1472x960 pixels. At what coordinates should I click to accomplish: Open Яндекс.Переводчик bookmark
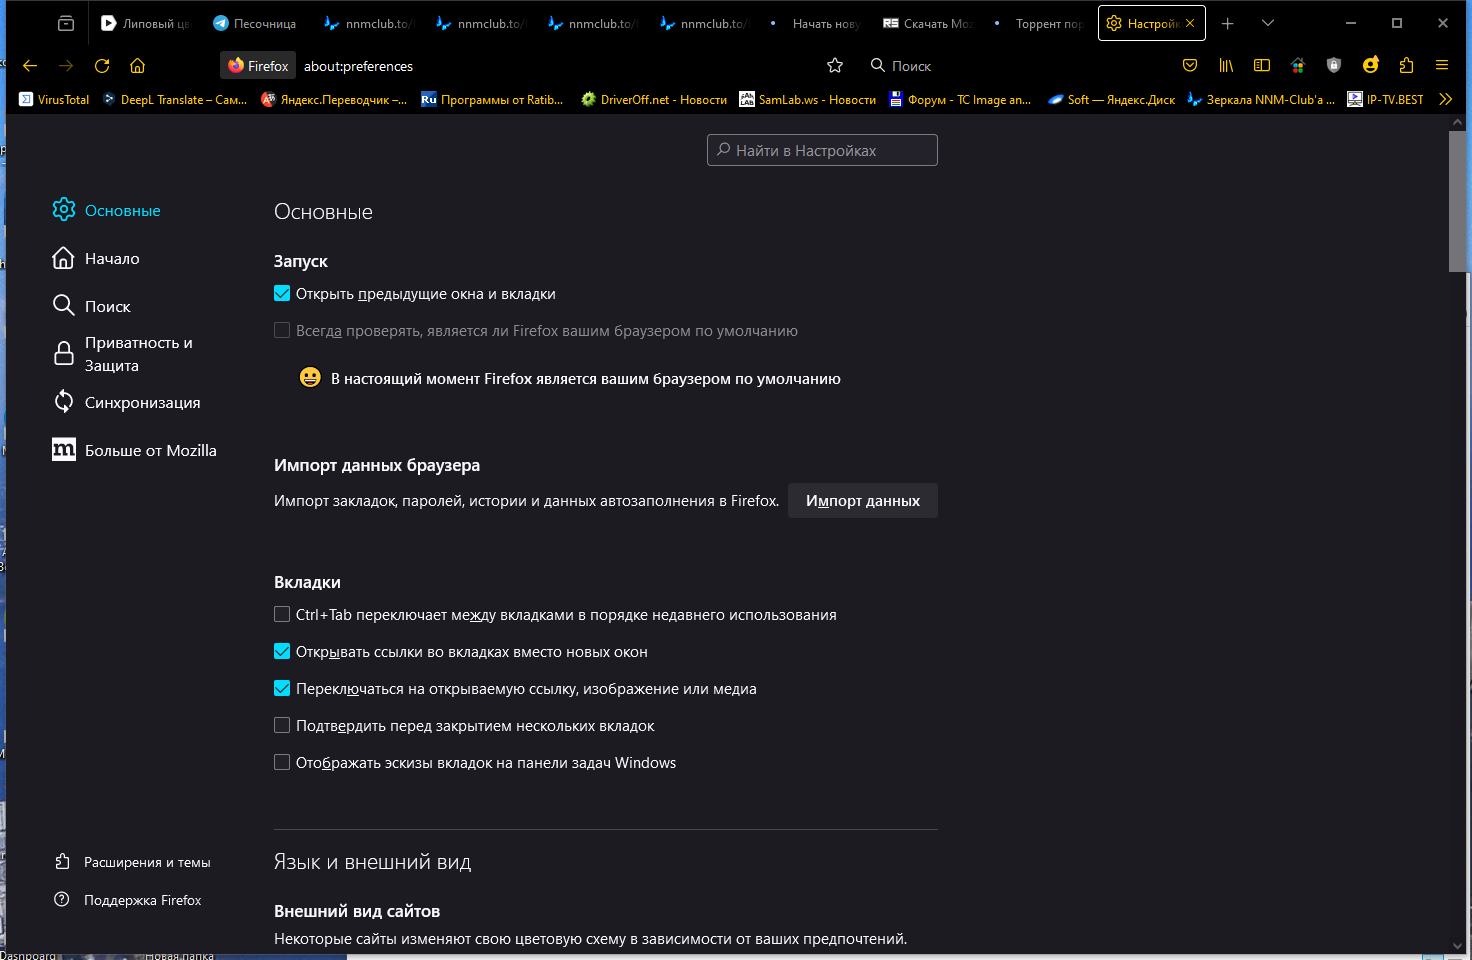click(334, 99)
